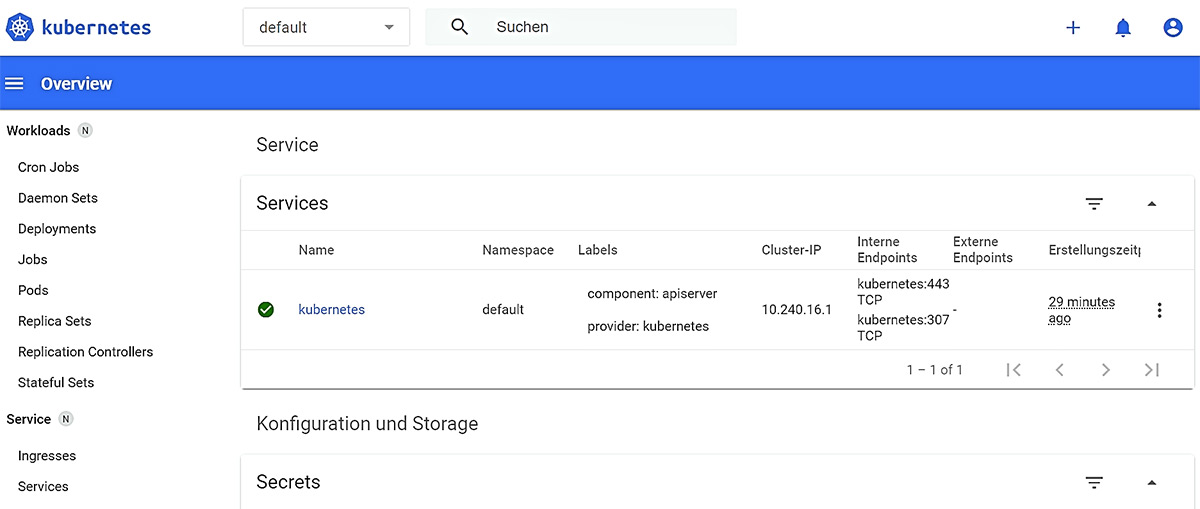This screenshot has width=1200, height=509.
Task: Open kubernetes service actions menu
Action: (1159, 310)
